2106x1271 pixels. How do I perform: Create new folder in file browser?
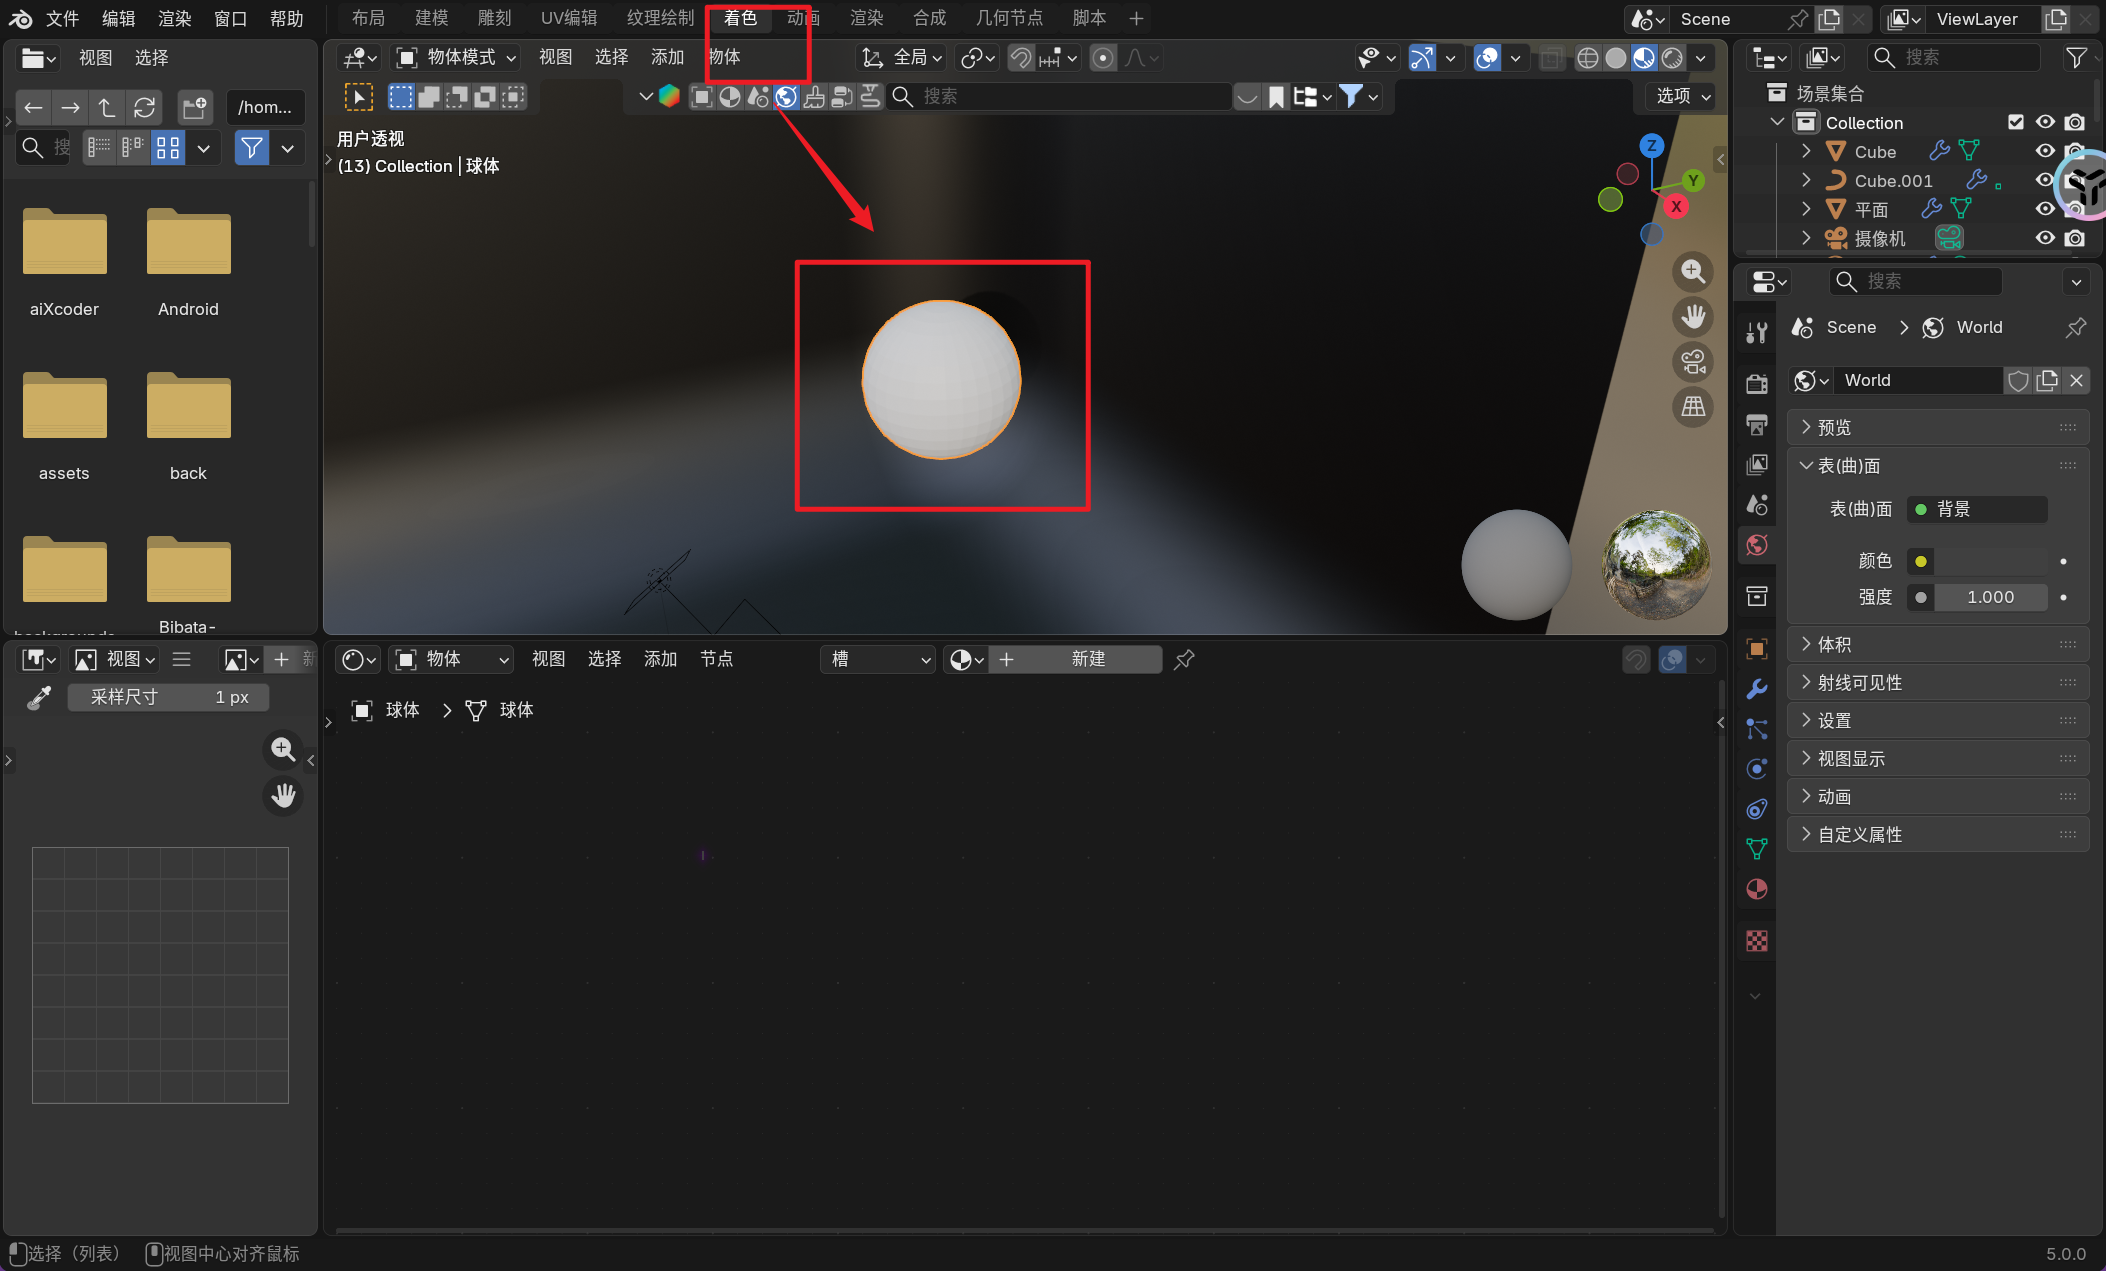[194, 106]
